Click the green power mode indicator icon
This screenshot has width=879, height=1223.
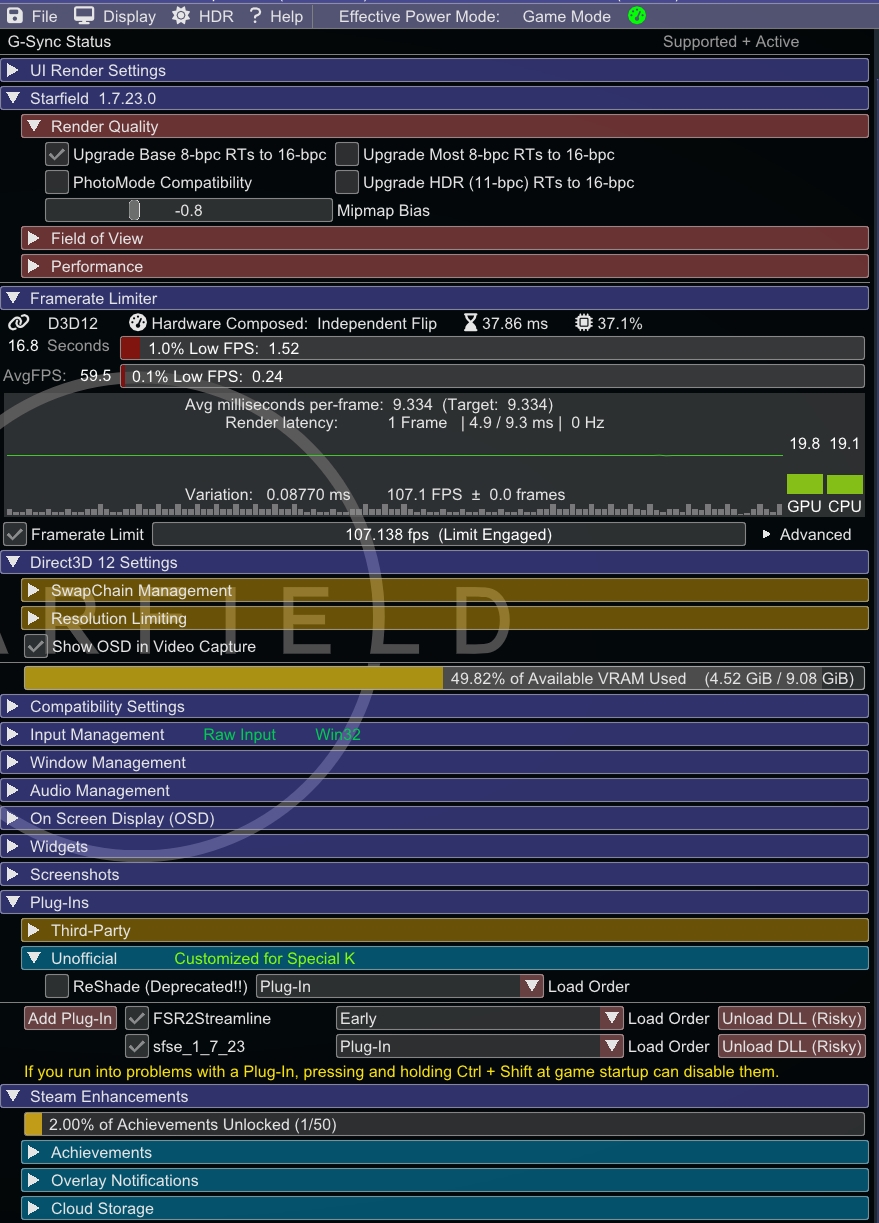tap(637, 16)
